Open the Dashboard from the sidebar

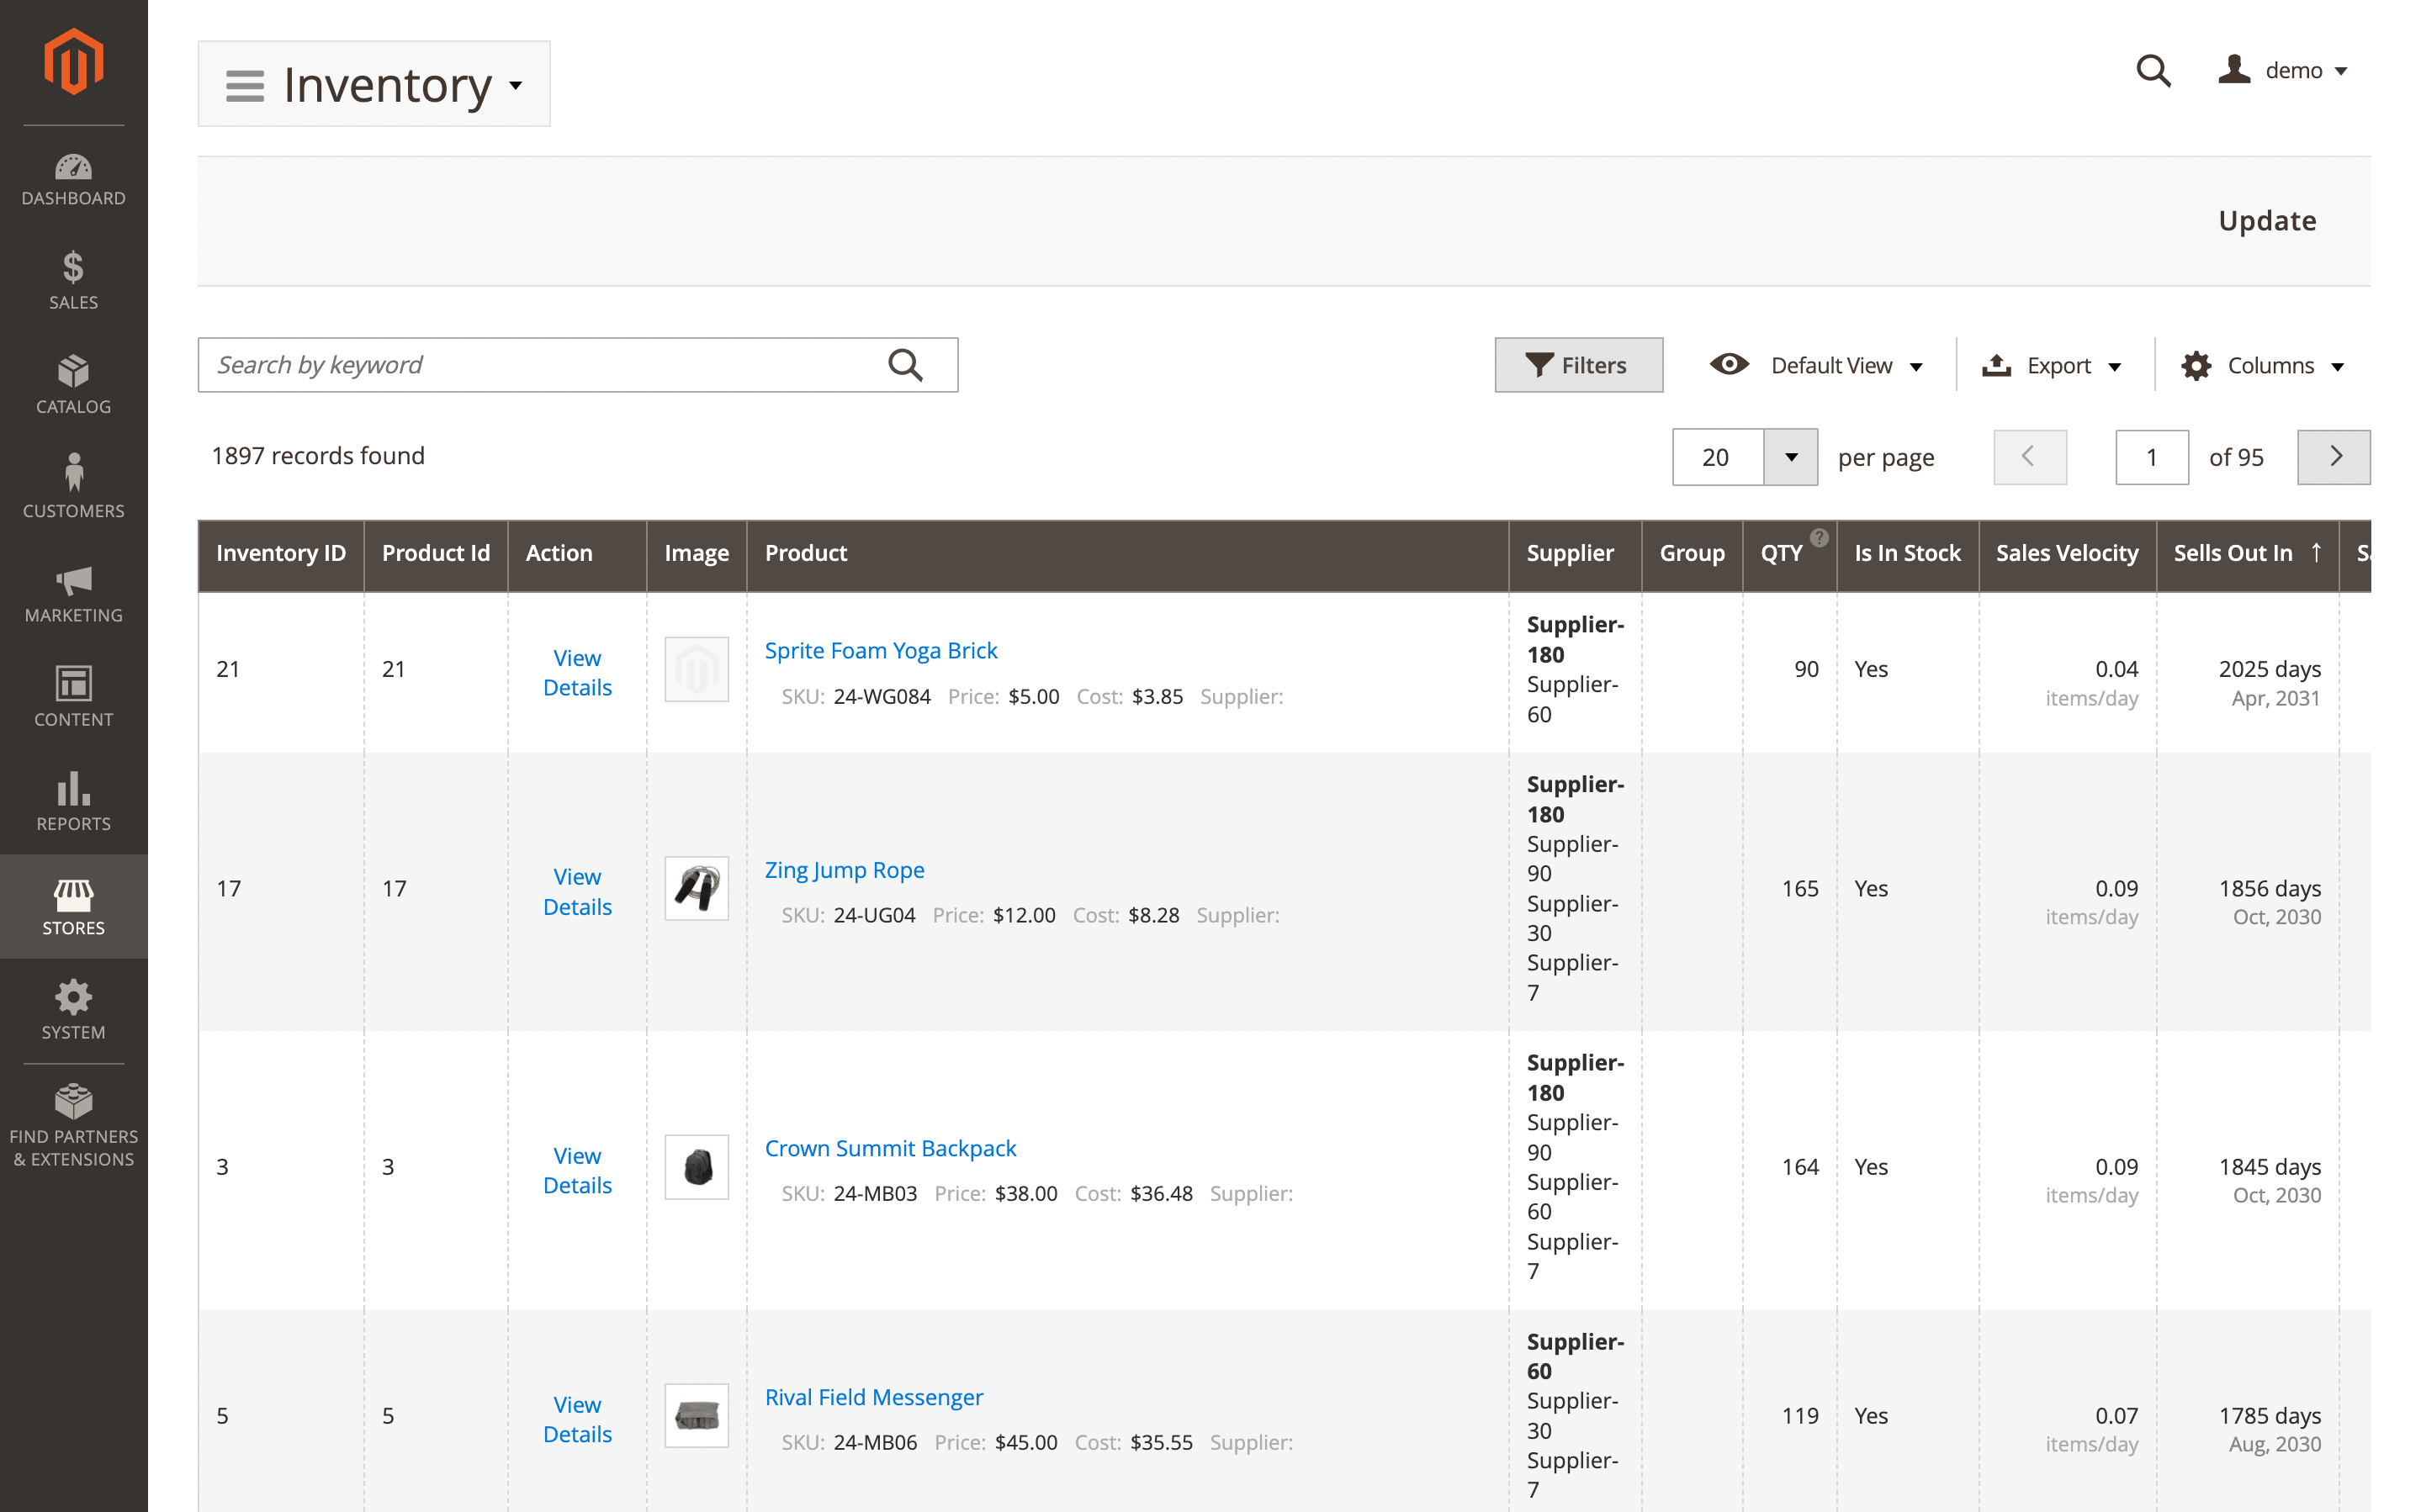tap(73, 178)
